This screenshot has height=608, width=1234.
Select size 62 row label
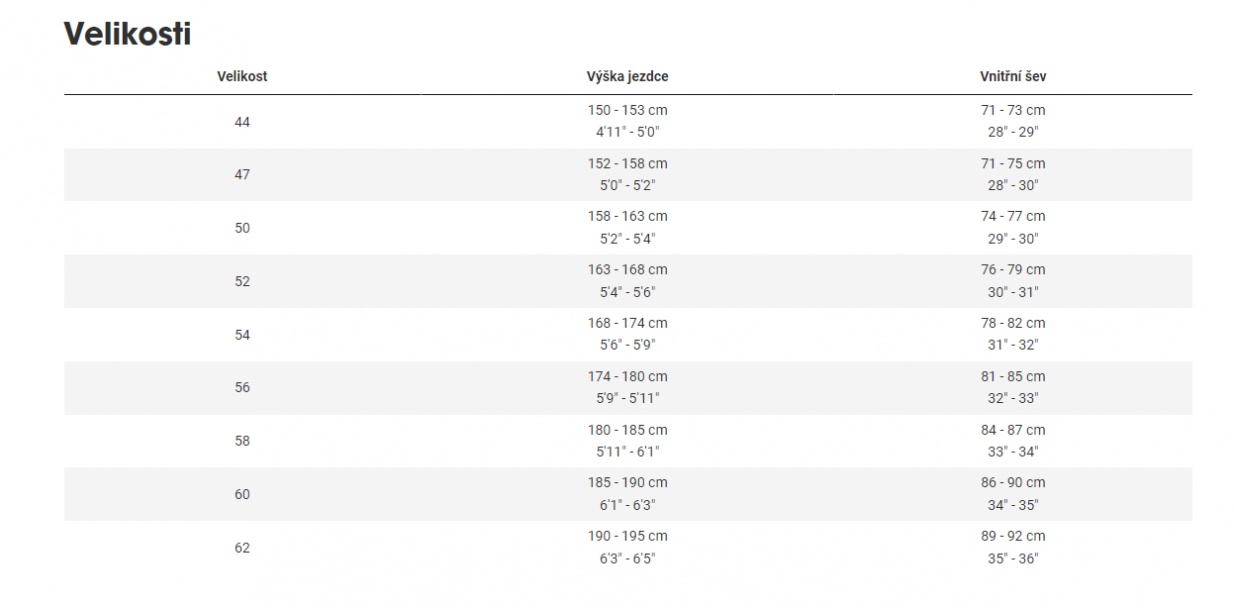click(242, 548)
